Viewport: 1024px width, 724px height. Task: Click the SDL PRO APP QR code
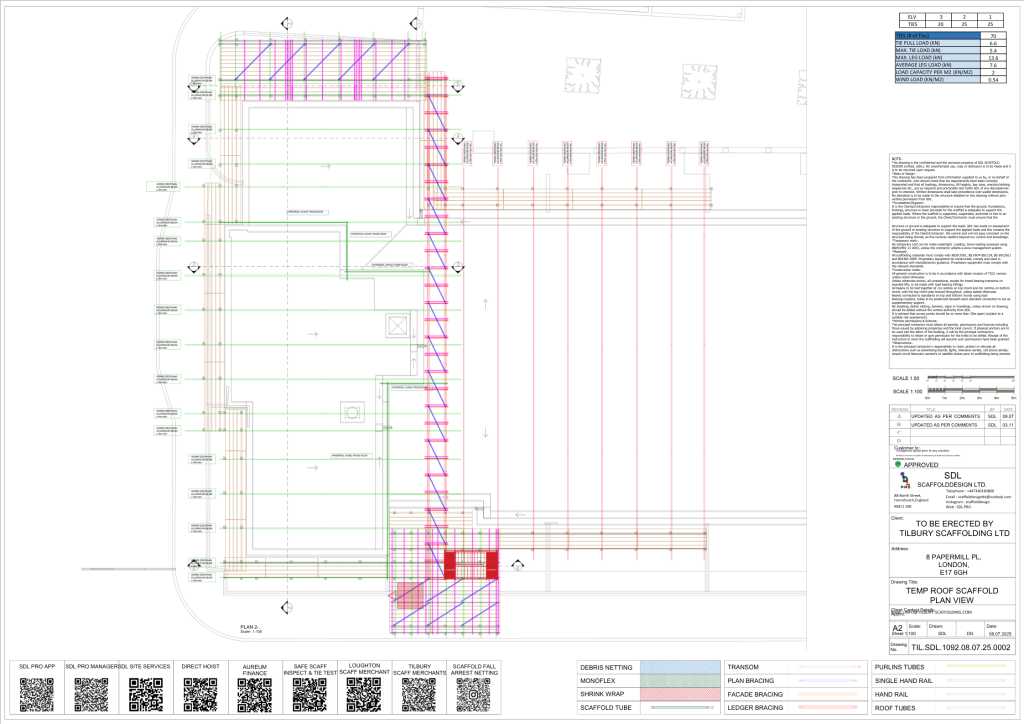tap(37, 694)
